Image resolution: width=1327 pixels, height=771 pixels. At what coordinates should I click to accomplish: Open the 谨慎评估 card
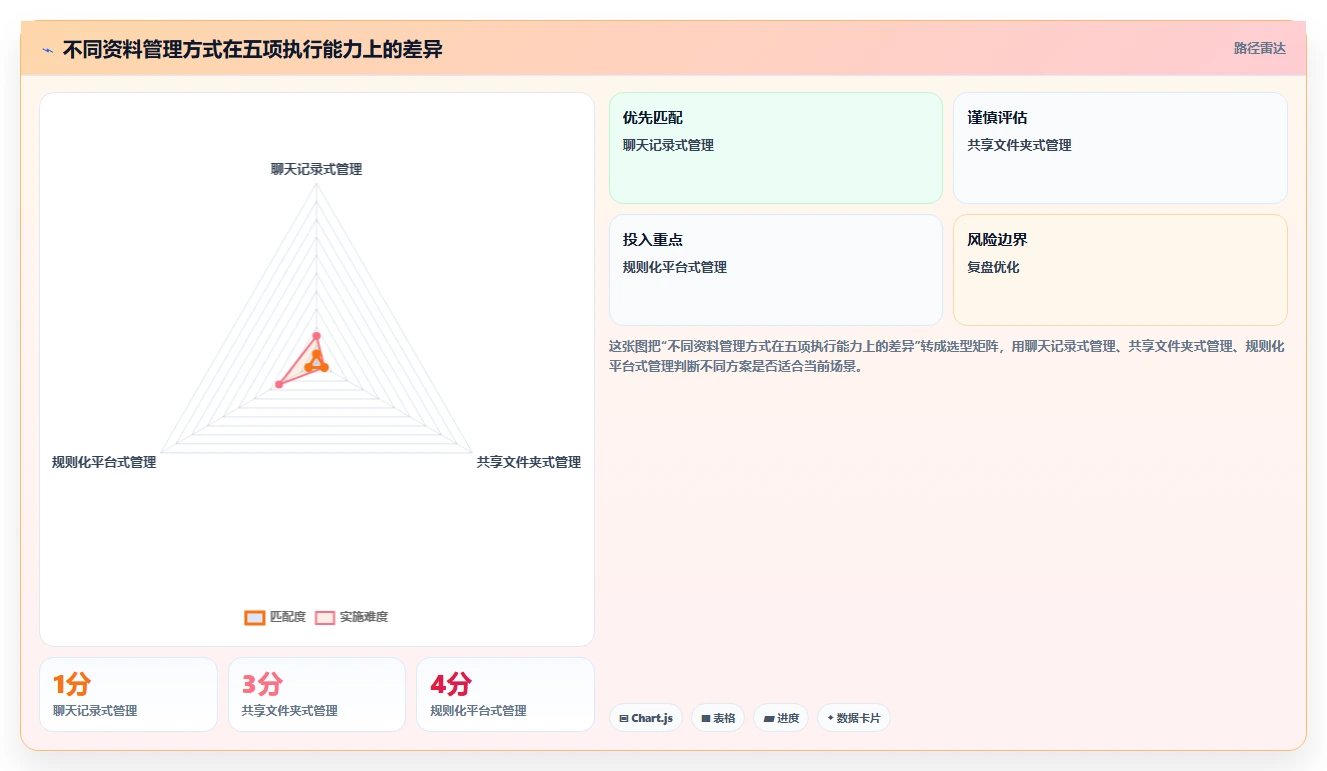click(1120, 148)
